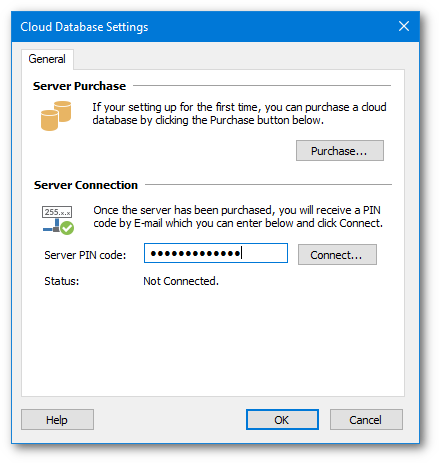Click the Not Connected status text

[181, 281]
